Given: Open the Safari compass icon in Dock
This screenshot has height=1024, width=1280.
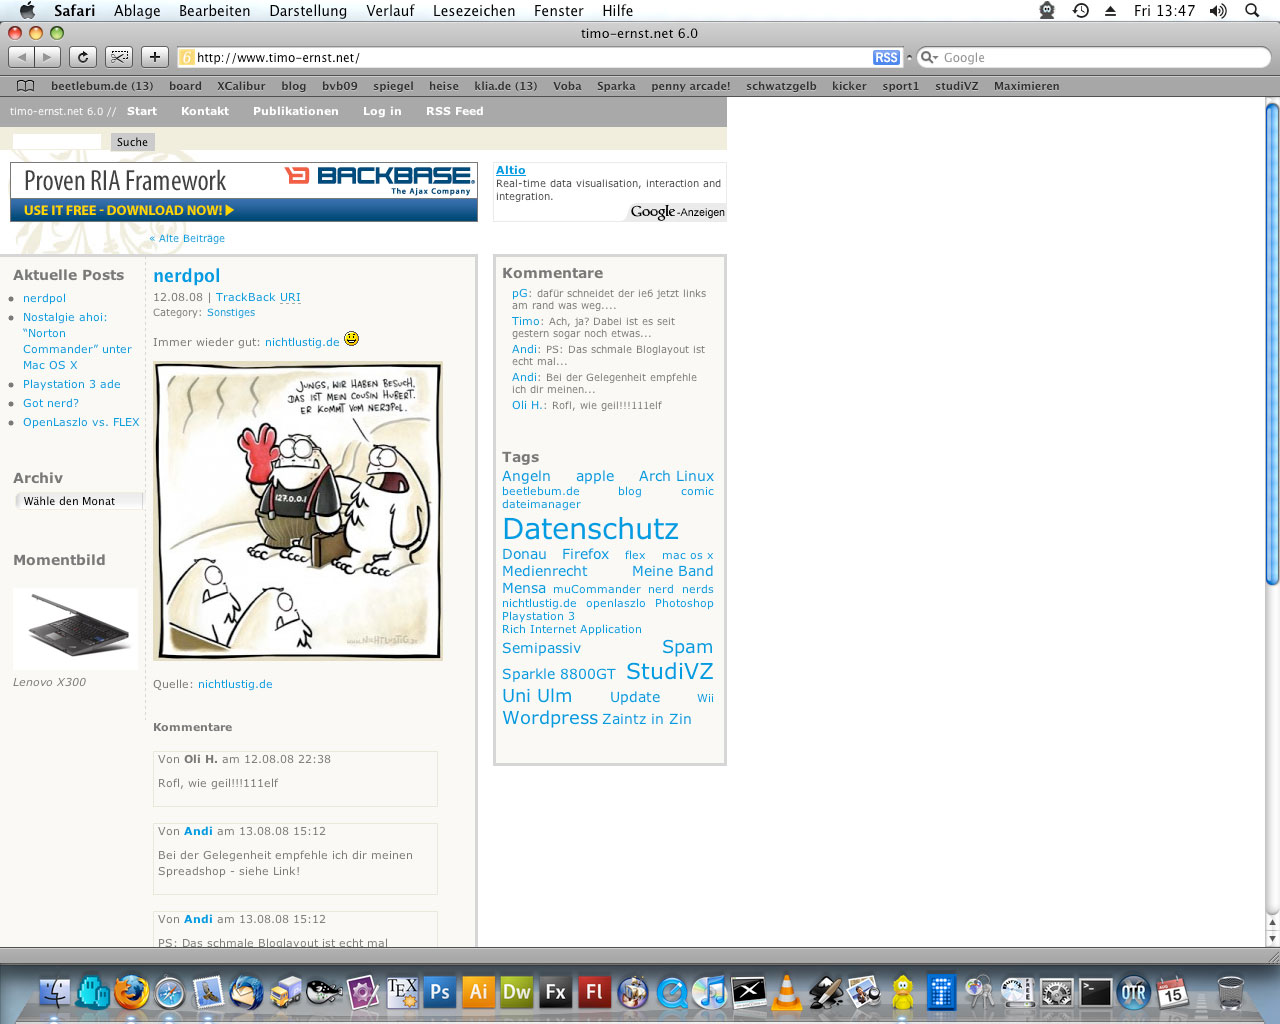Looking at the screenshot, I should [x=170, y=992].
